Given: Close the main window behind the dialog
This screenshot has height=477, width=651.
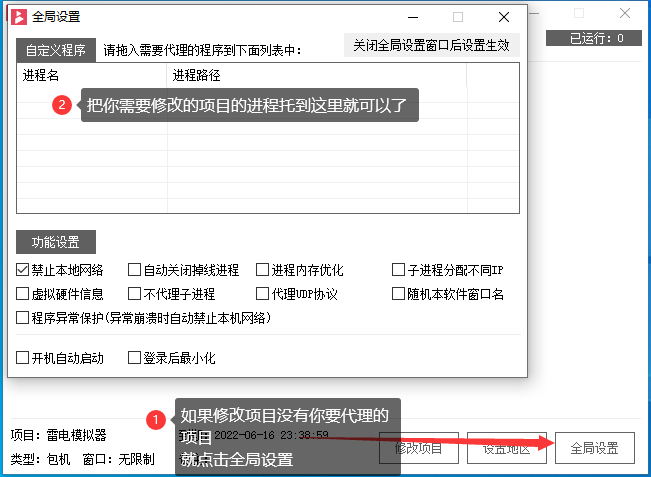Looking at the screenshot, I should point(625,13).
